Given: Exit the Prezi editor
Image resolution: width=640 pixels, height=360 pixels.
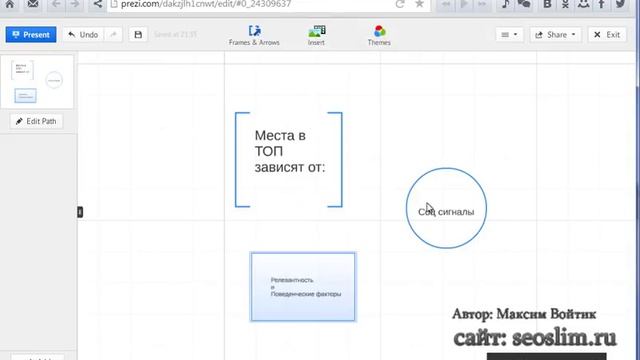Looking at the screenshot, I should click(607, 35).
